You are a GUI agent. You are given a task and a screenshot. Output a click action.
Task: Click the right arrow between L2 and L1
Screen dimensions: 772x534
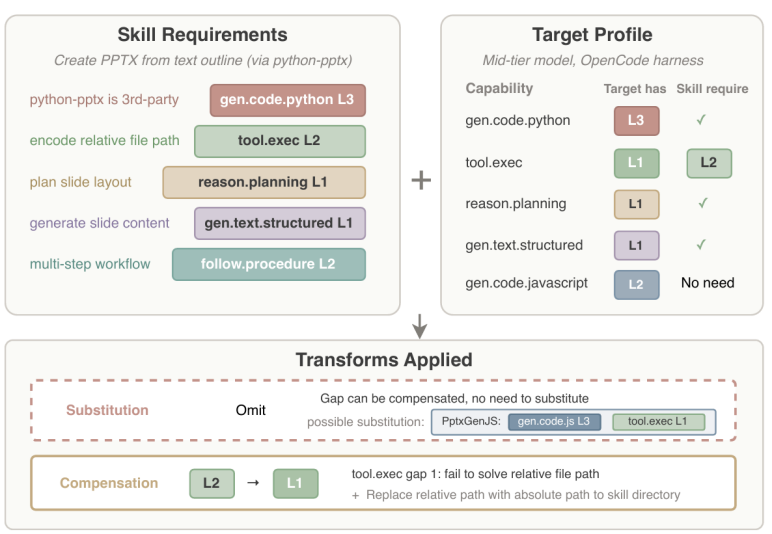click(x=252, y=483)
